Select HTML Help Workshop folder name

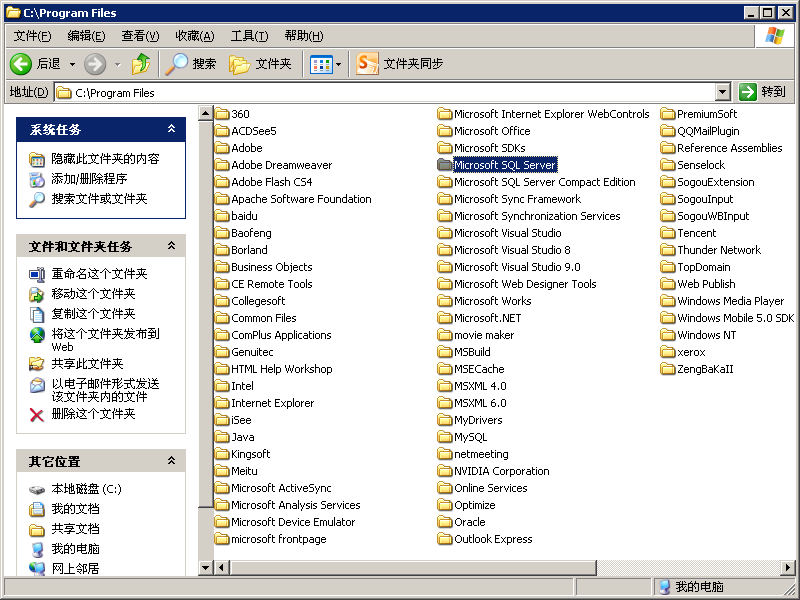[x=282, y=369]
